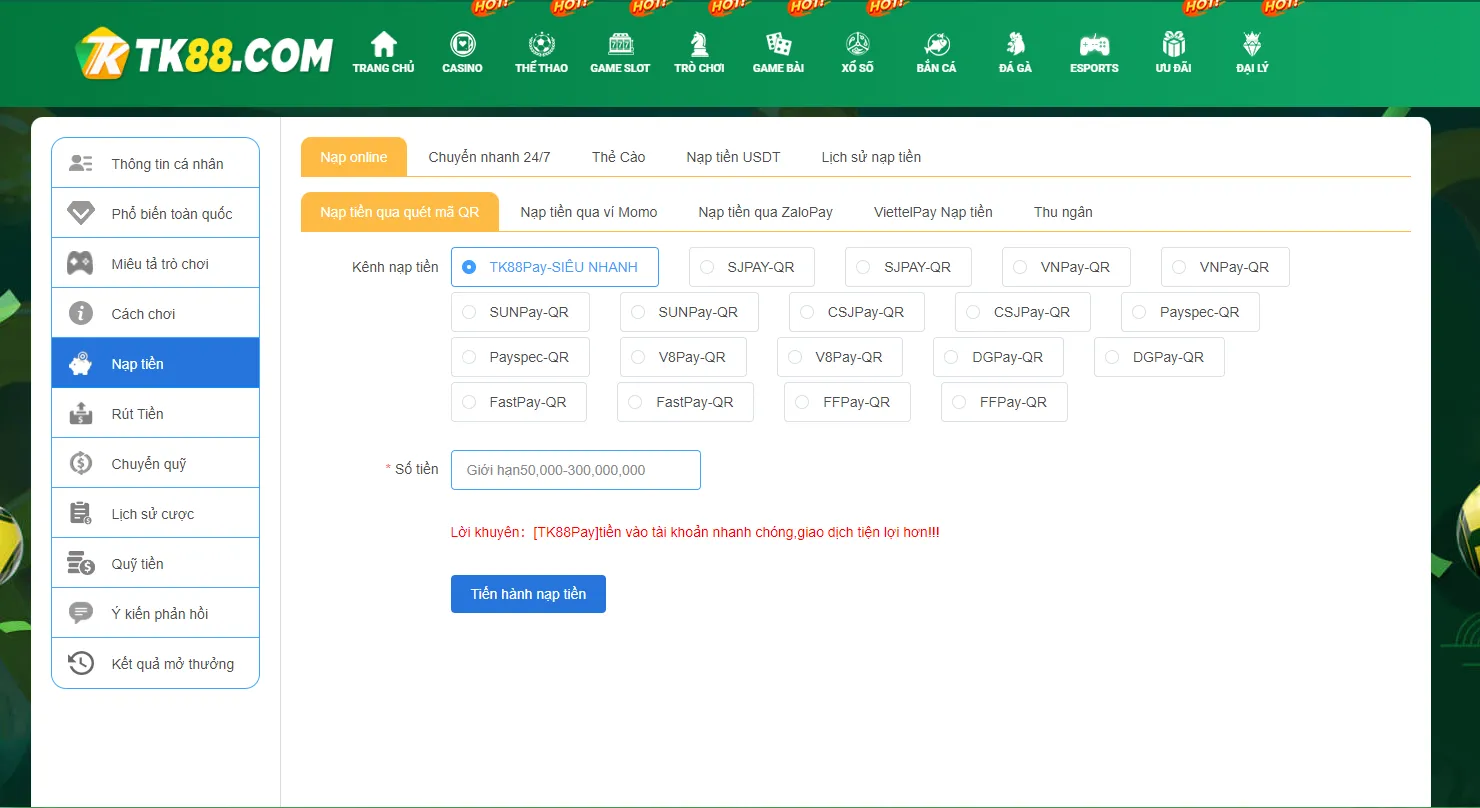Screen dimensions: 1480x808
Task: Select Thu ngân tab
Action: 1063,212
